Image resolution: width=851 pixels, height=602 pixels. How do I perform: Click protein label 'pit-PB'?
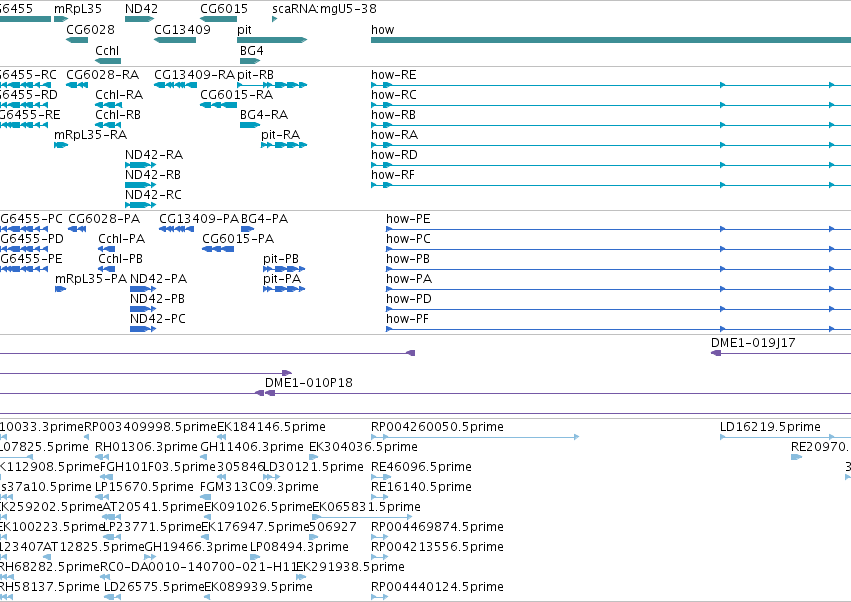281,259
